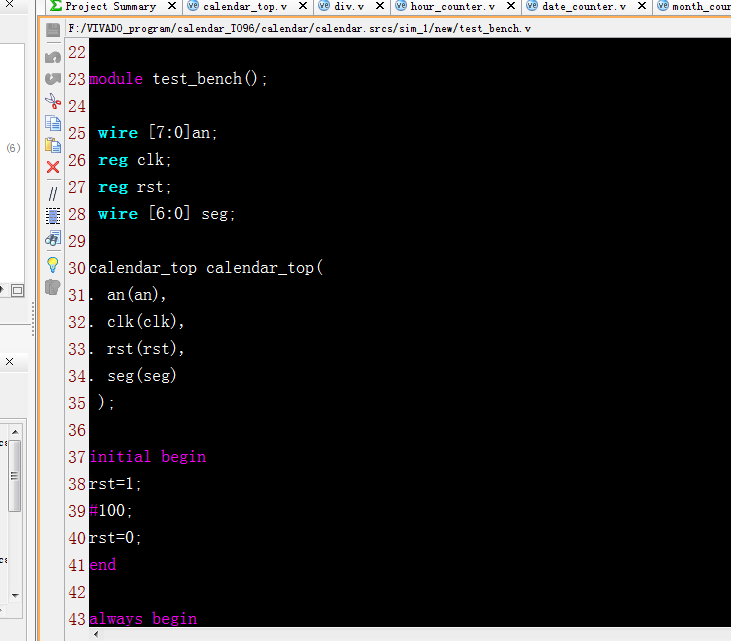Click '. rst(rst),' on line 33
Viewport: 731px width, 641px height.
[137, 349]
